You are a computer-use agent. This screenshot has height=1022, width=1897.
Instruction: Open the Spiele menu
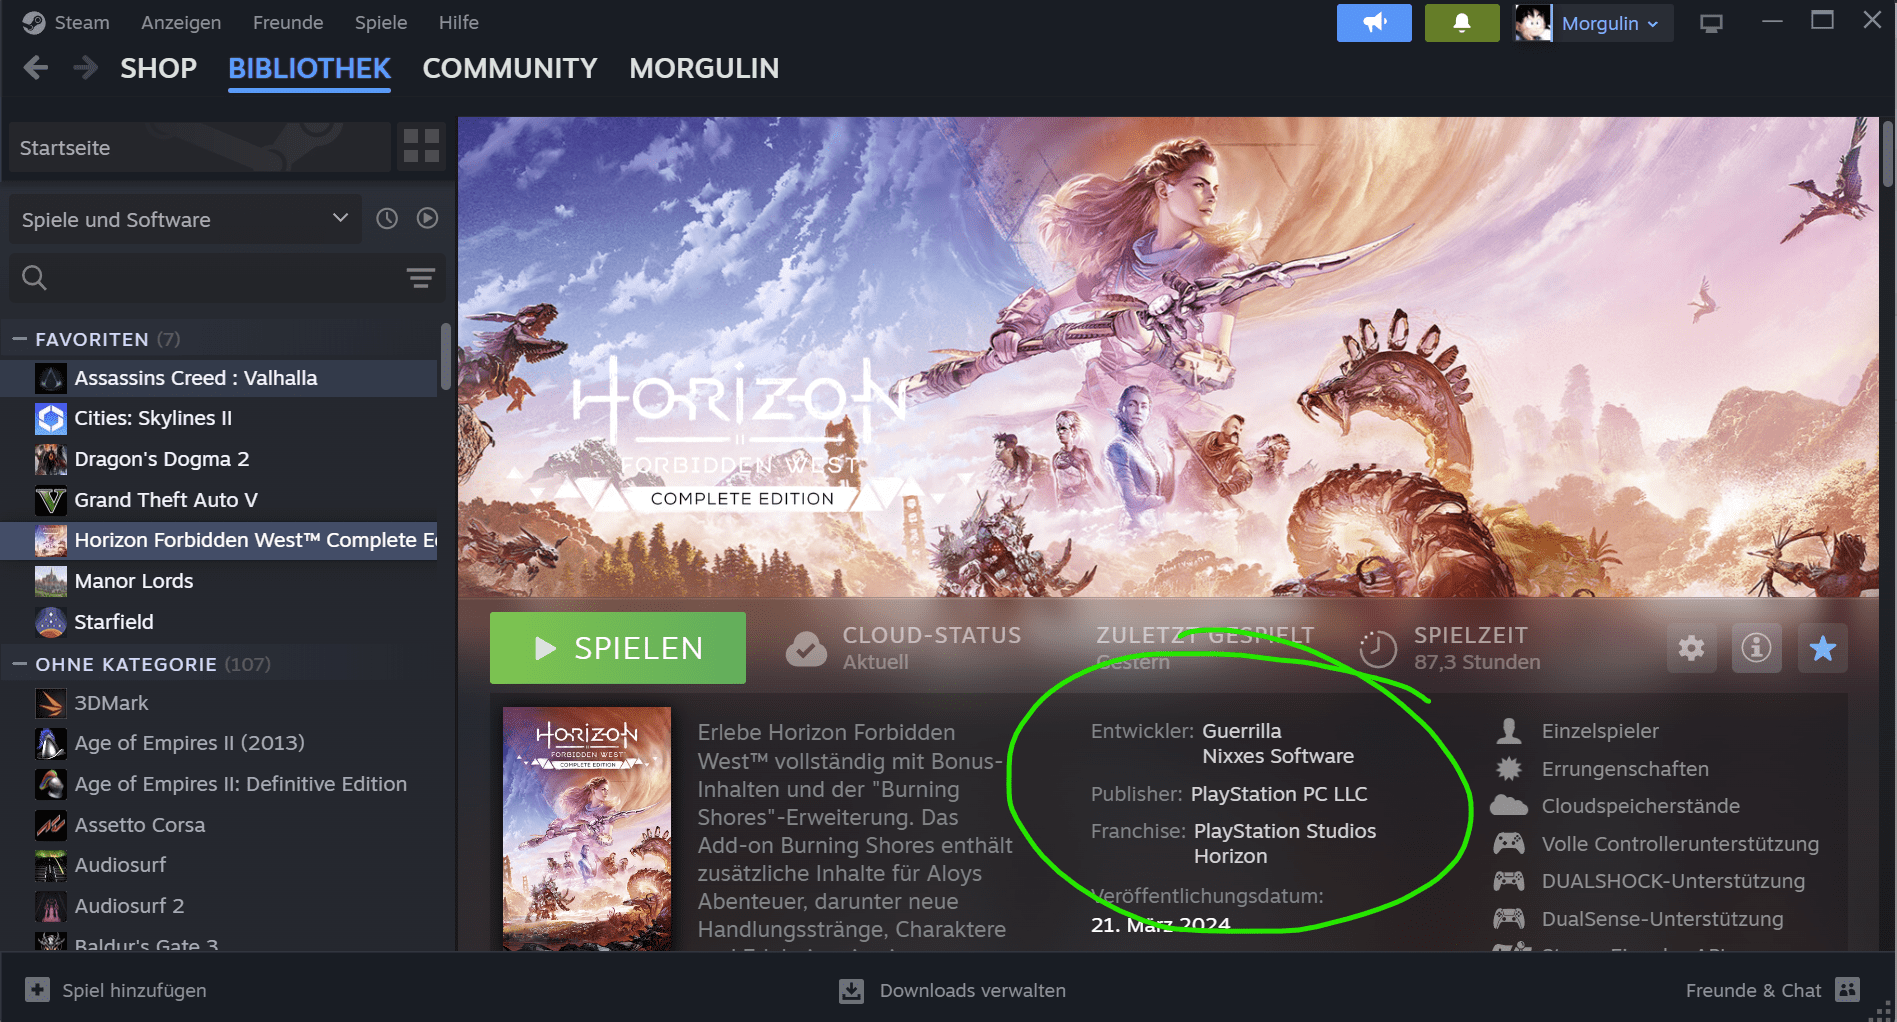point(381,22)
